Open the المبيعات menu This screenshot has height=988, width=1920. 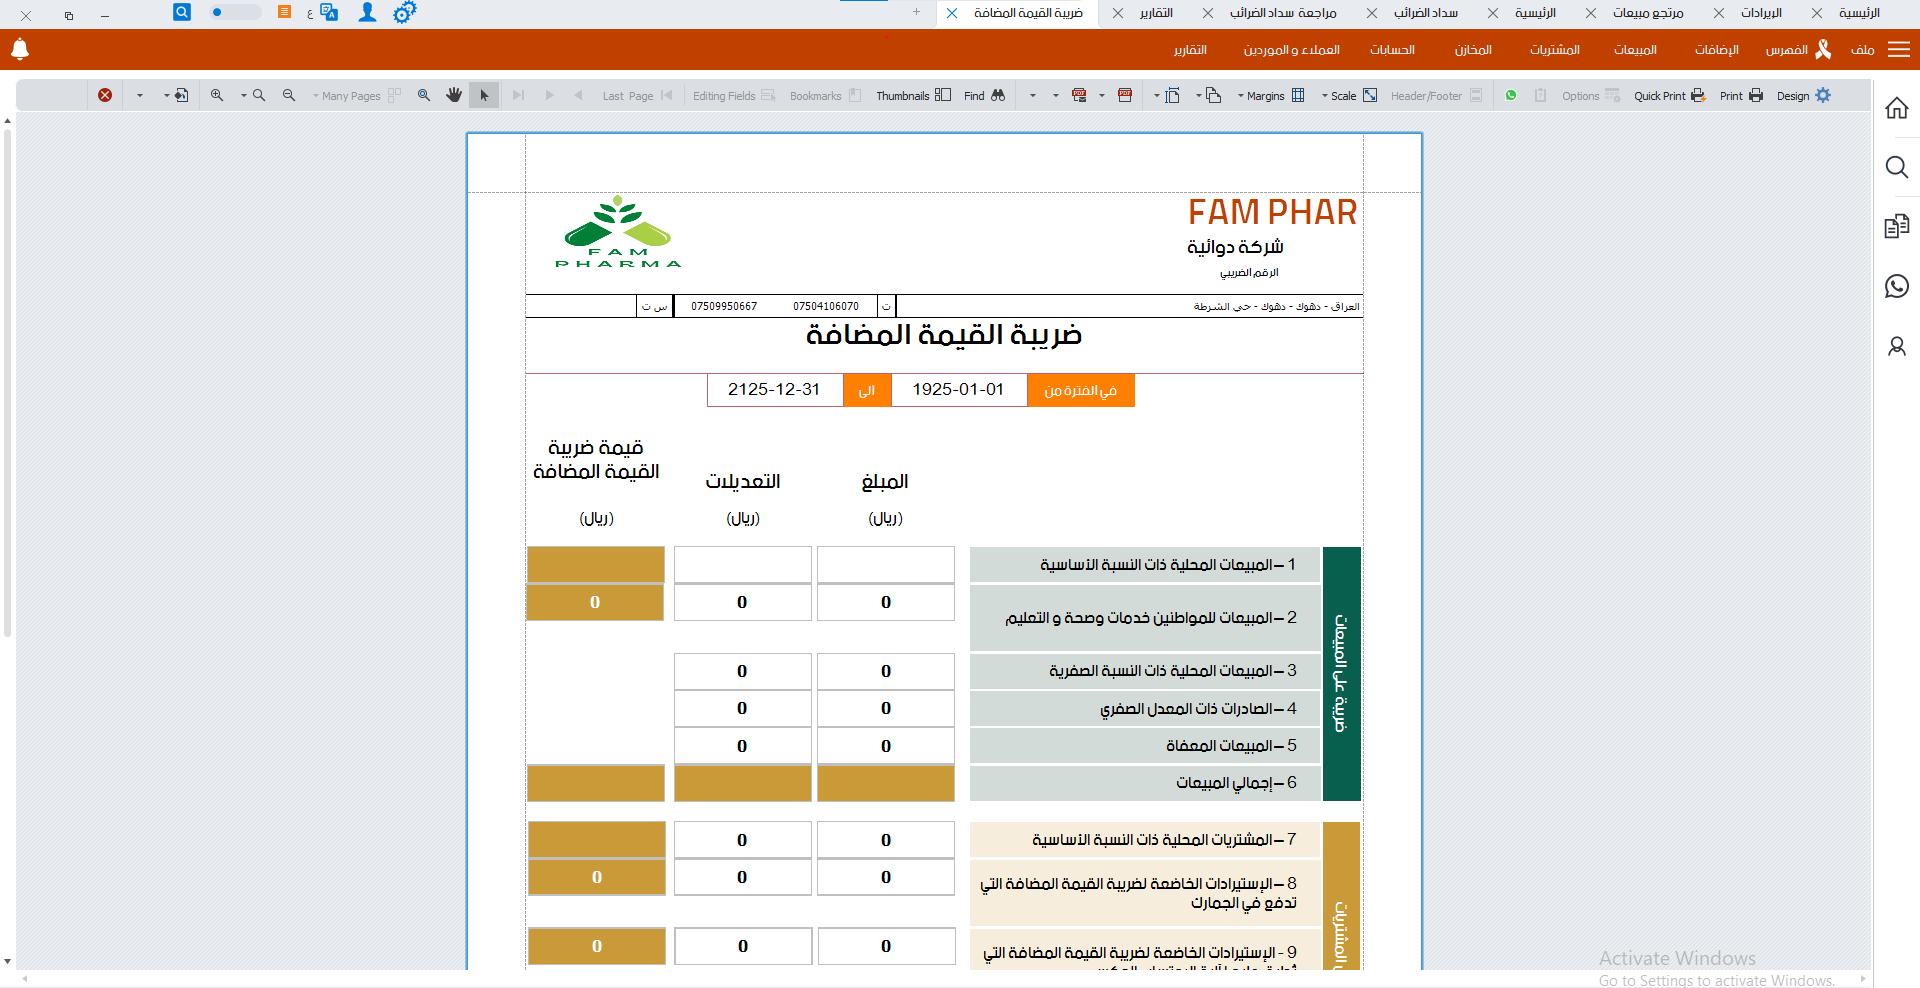pos(1635,49)
